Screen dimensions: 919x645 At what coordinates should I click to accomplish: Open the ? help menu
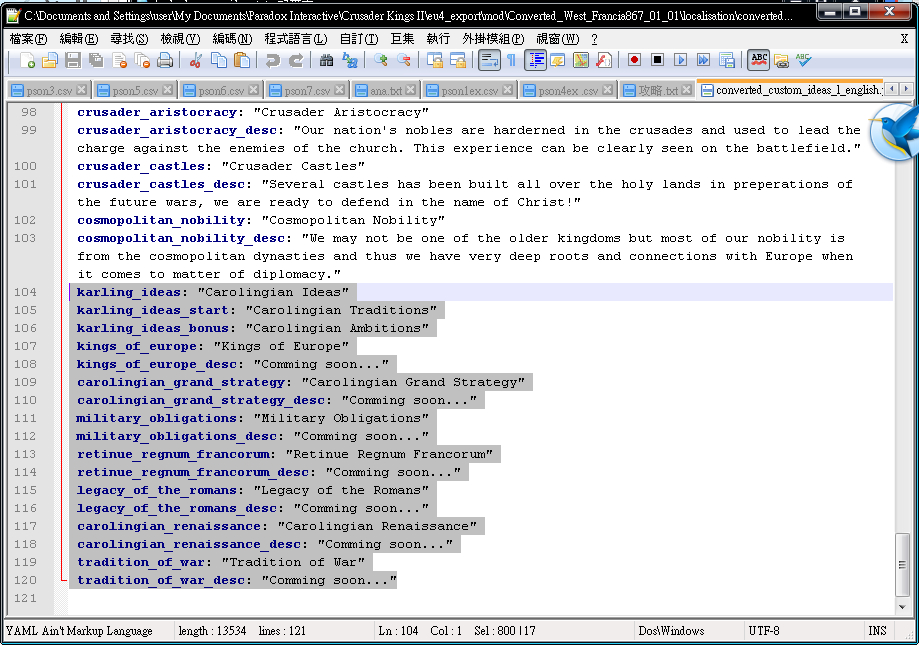(x=594, y=39)
